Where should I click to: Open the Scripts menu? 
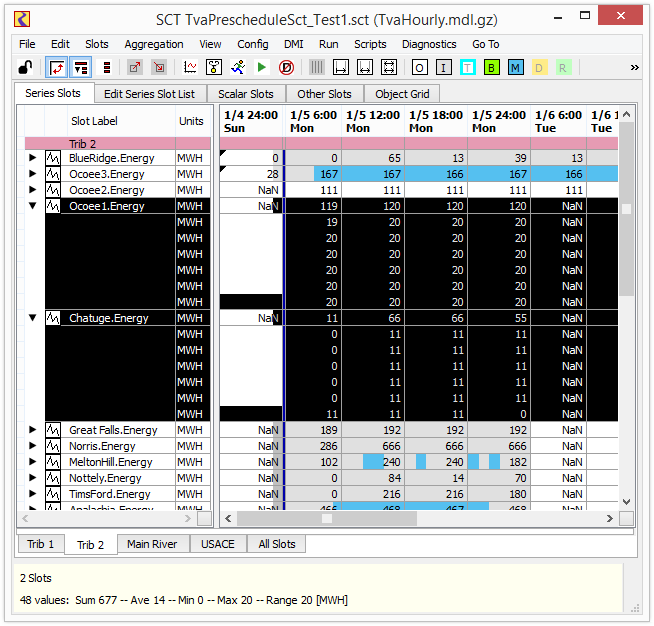(370, 44)
